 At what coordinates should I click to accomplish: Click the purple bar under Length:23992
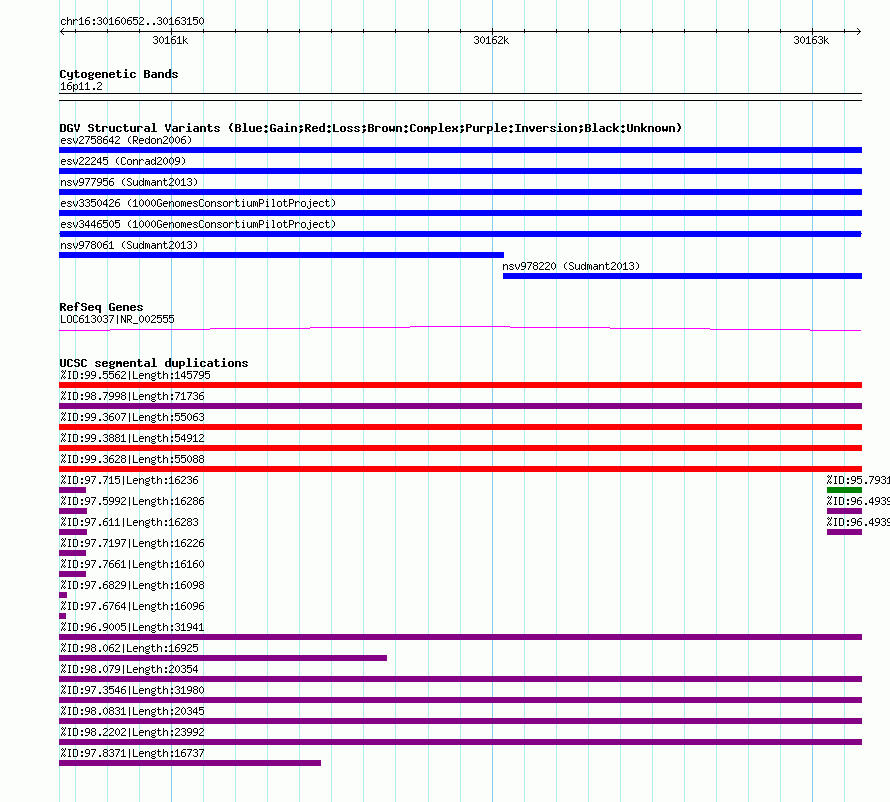460,742
